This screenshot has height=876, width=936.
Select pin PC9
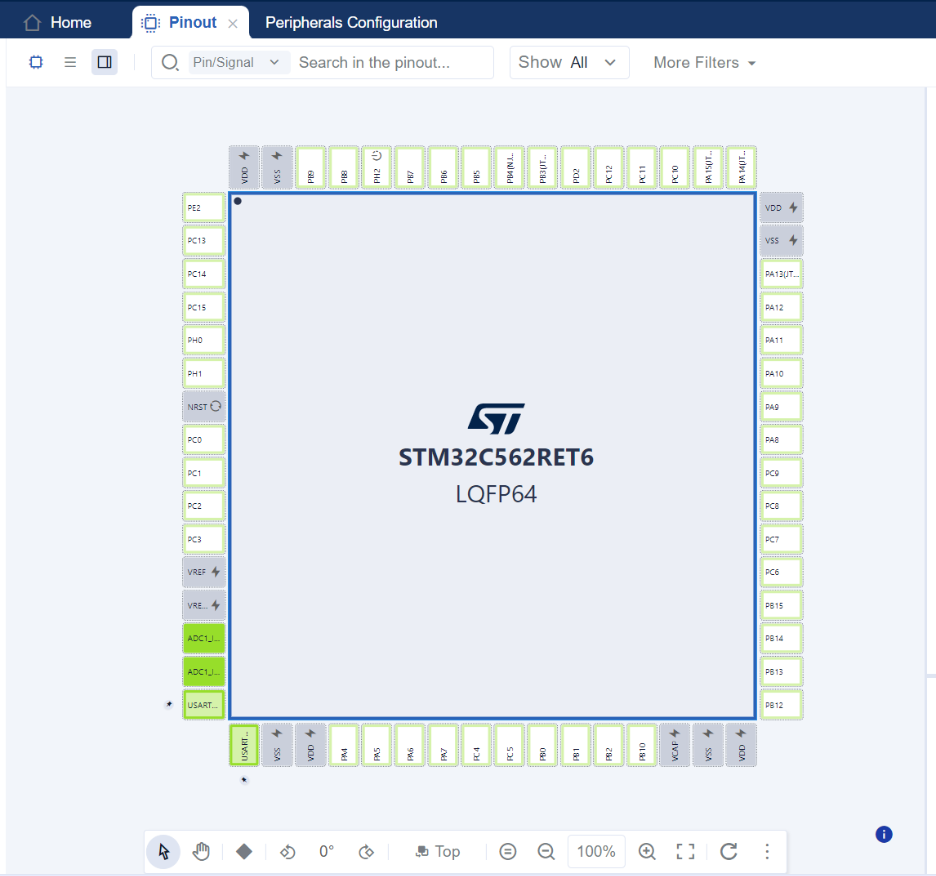click(x=781, y=473)
